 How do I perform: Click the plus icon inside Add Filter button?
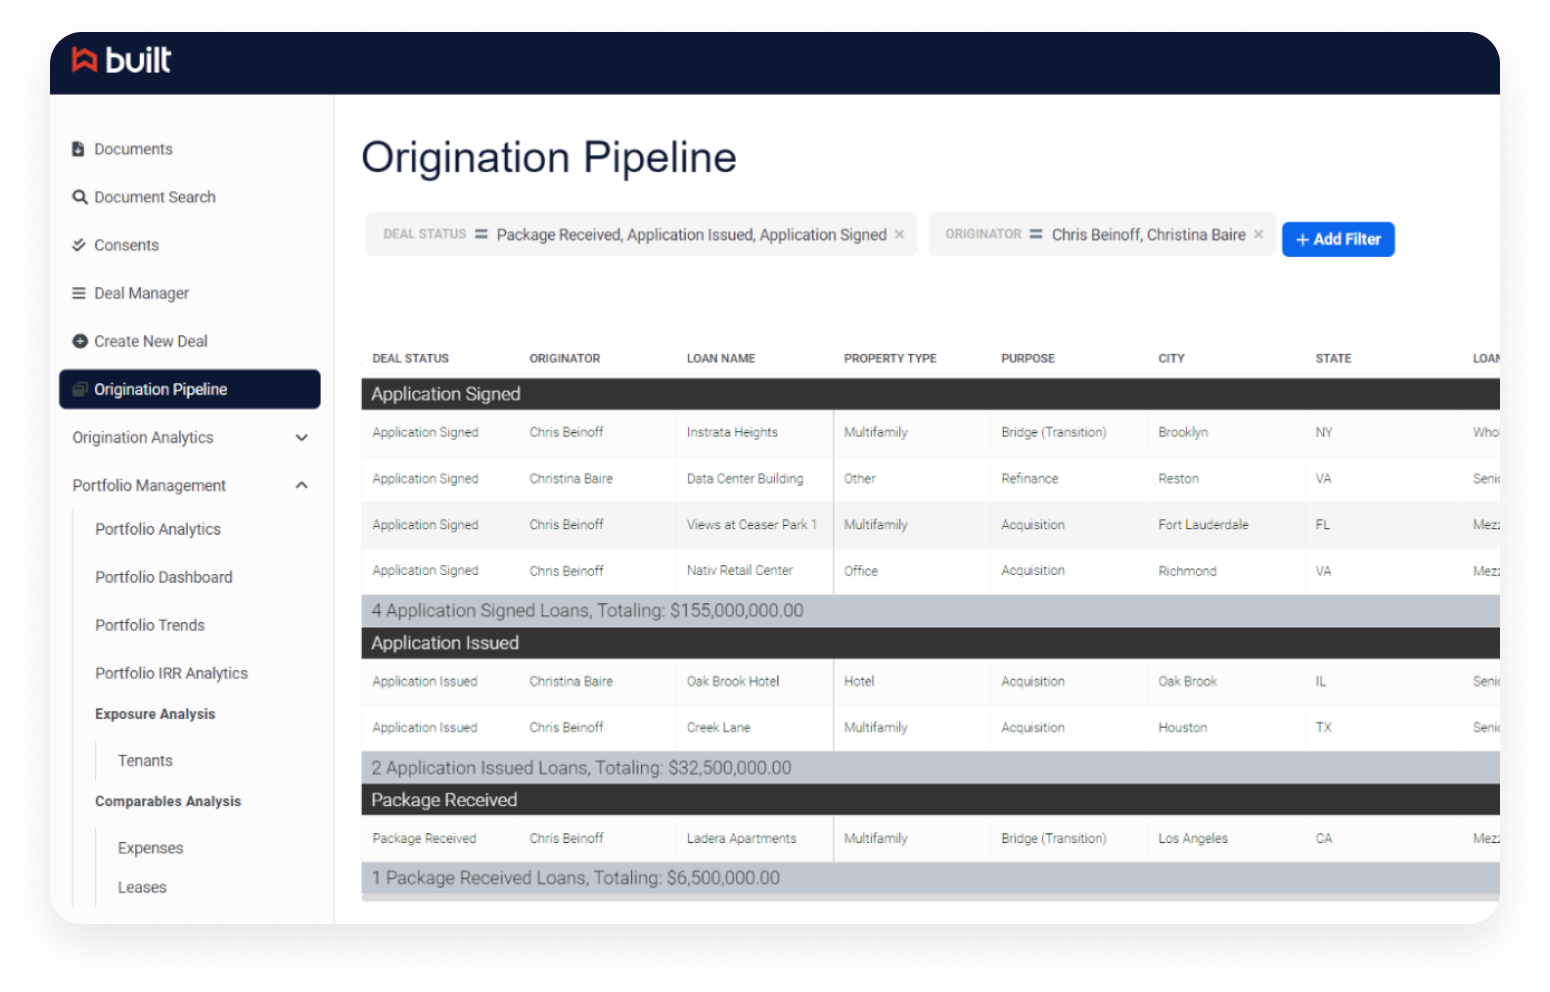1302,239
